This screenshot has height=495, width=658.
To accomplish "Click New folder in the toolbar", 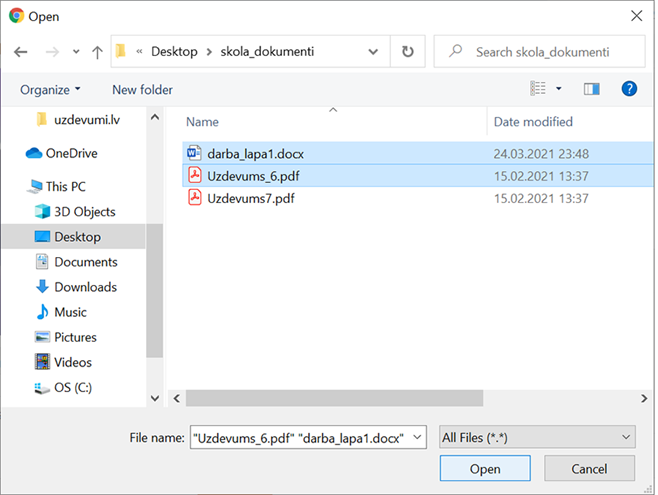I will tap(142, 90).
